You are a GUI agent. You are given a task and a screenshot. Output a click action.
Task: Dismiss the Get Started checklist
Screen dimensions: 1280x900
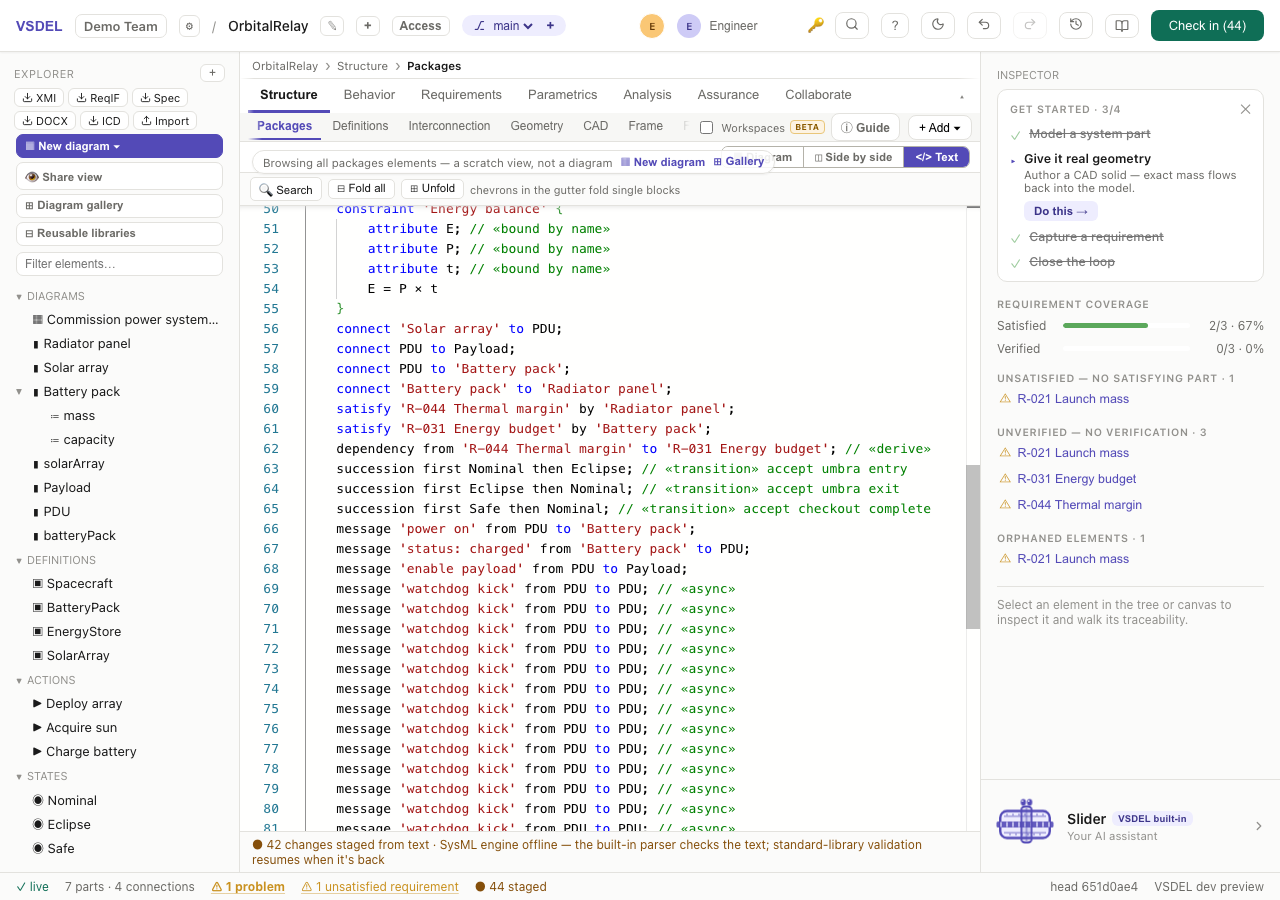[x=1245, y=109]
